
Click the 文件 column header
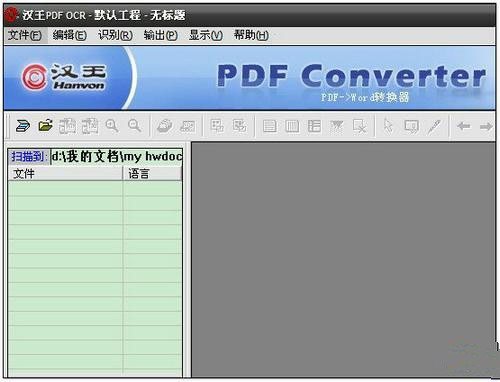[65, 173]
